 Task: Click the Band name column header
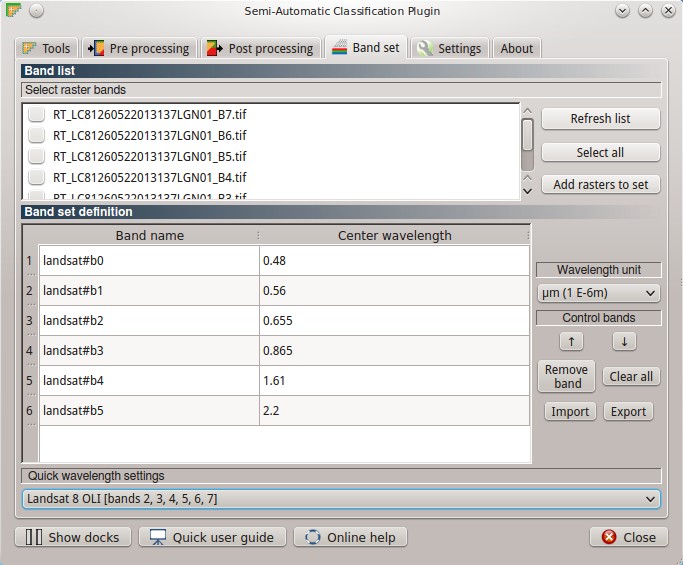149,236
